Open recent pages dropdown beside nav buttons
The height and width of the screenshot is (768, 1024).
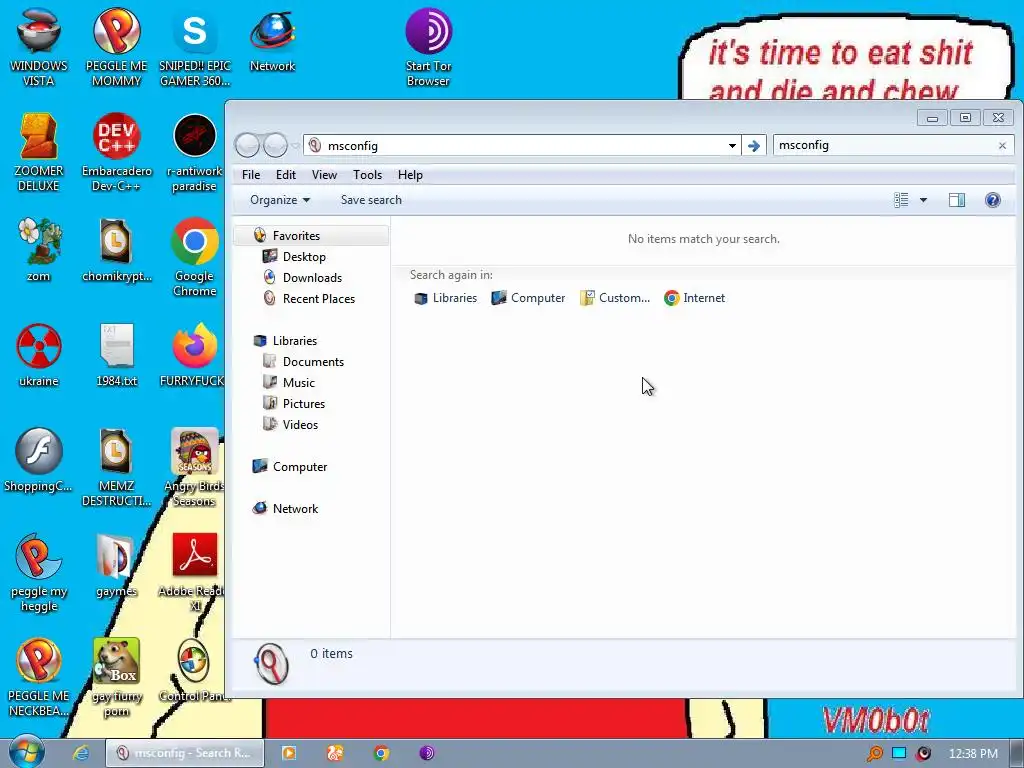[296, 145]
